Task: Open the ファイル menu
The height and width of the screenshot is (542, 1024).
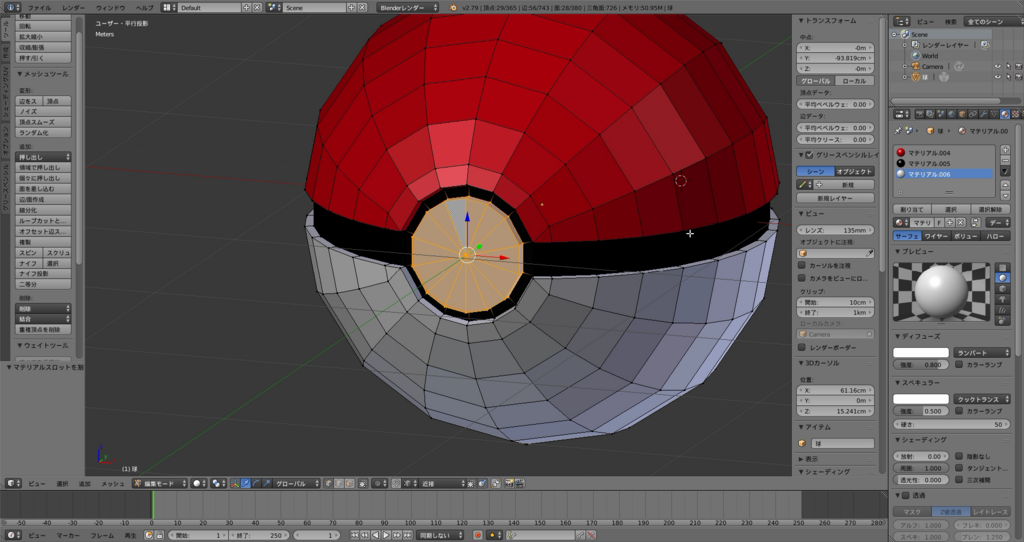Action: 38,7
